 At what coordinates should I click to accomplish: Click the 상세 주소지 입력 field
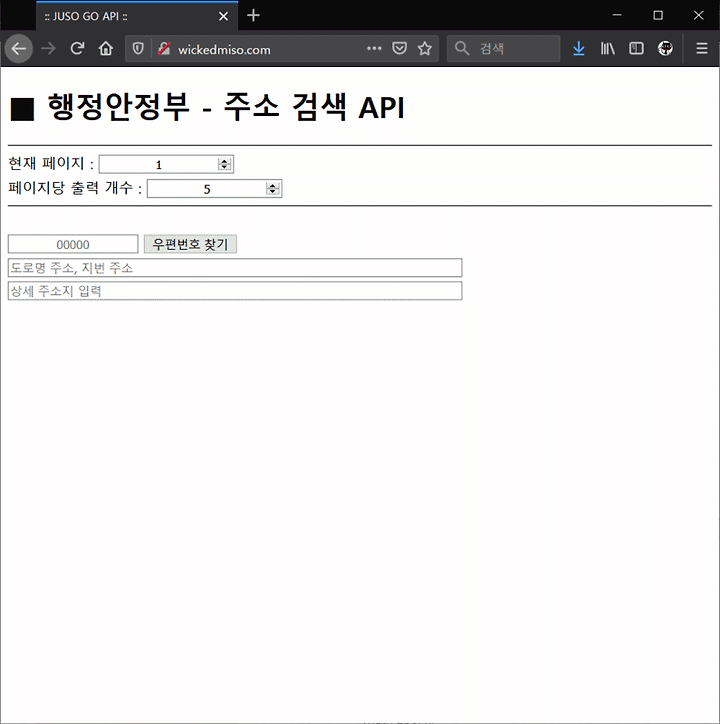click(x=235, y=291)
